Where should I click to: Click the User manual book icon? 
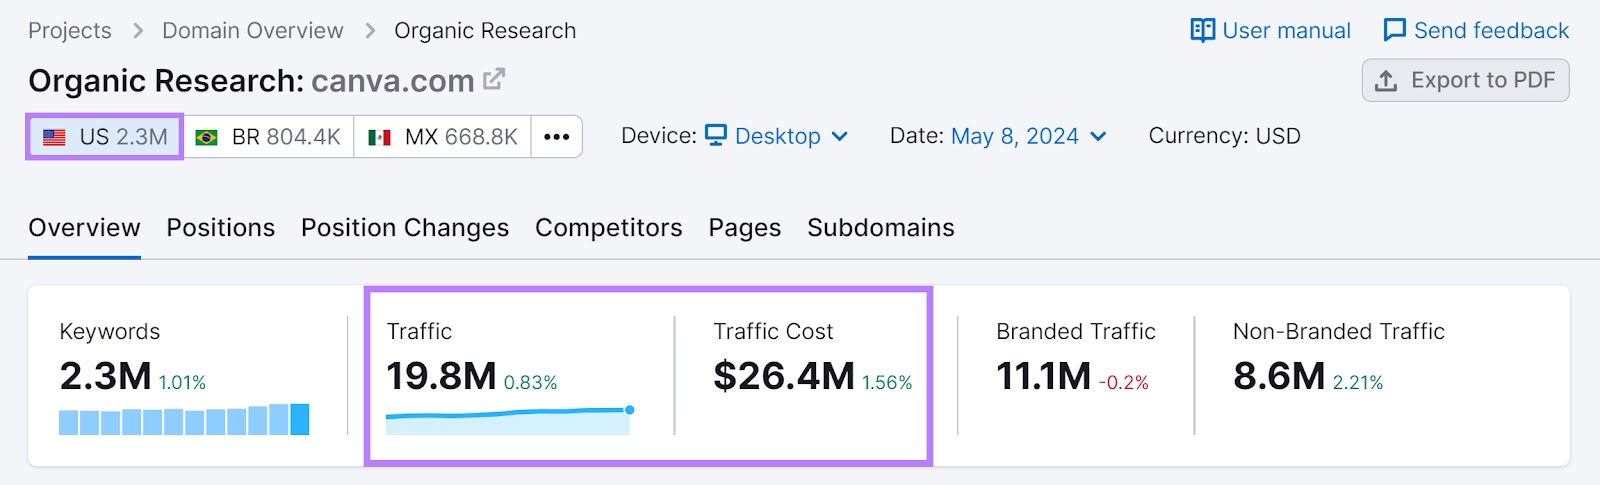pyautogui.click(x=1202, y=30)
